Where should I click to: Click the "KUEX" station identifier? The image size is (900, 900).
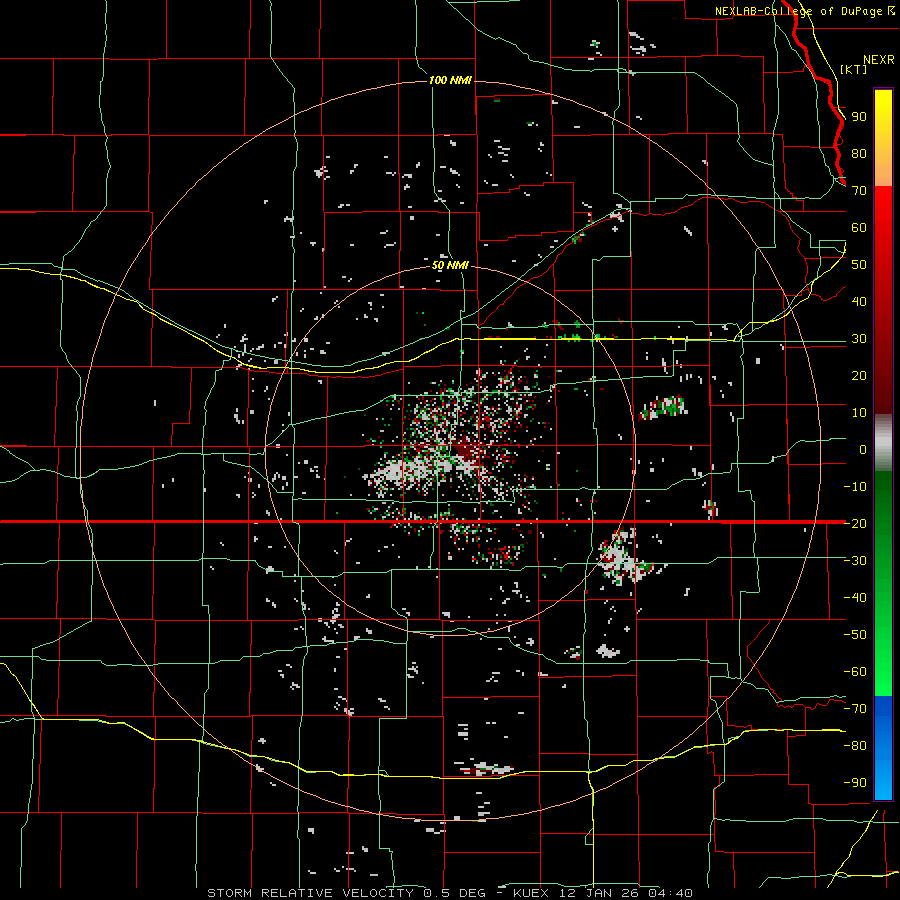(531, 893)
